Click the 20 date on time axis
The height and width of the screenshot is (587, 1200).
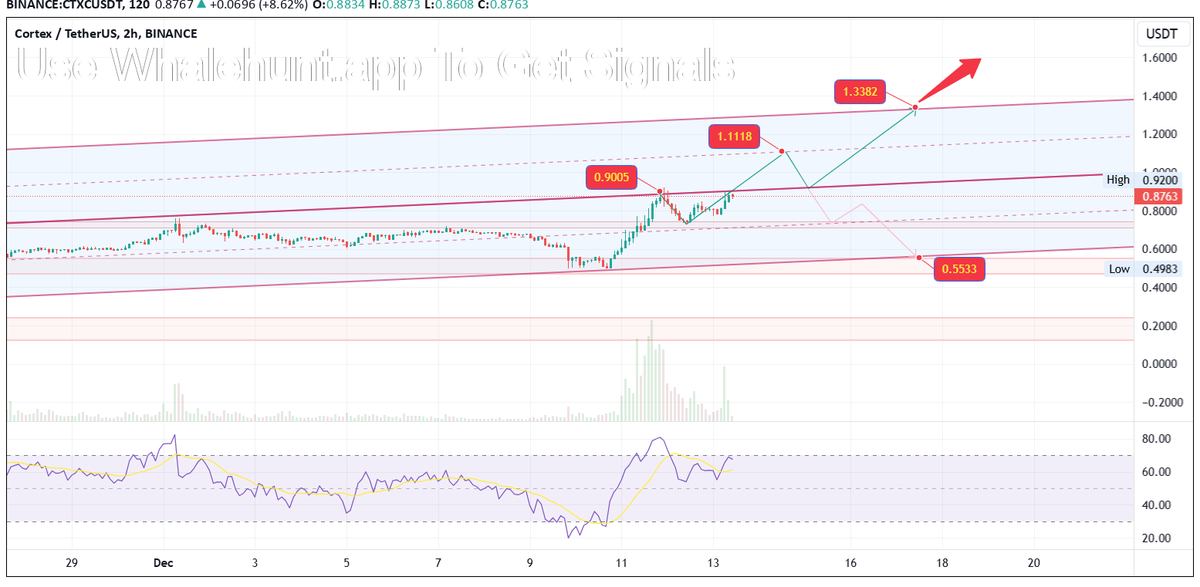tap(1034, 562)
